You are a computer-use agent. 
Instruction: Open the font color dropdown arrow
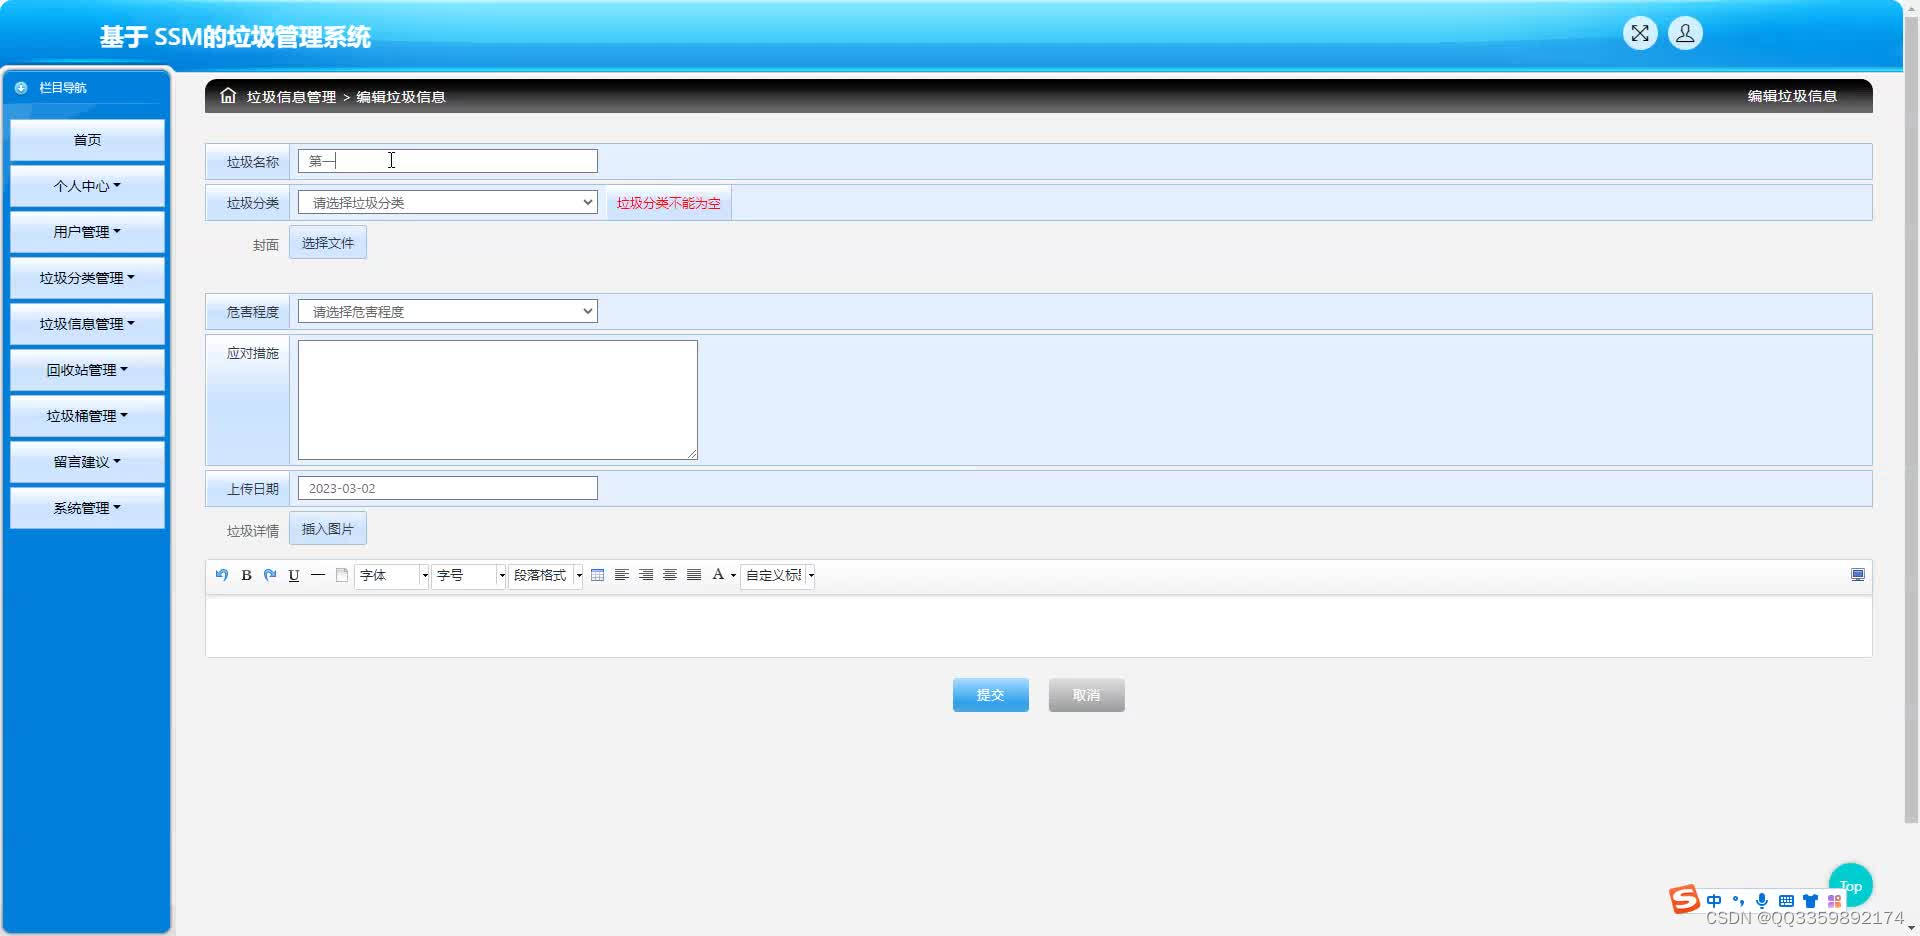point(733,576)
